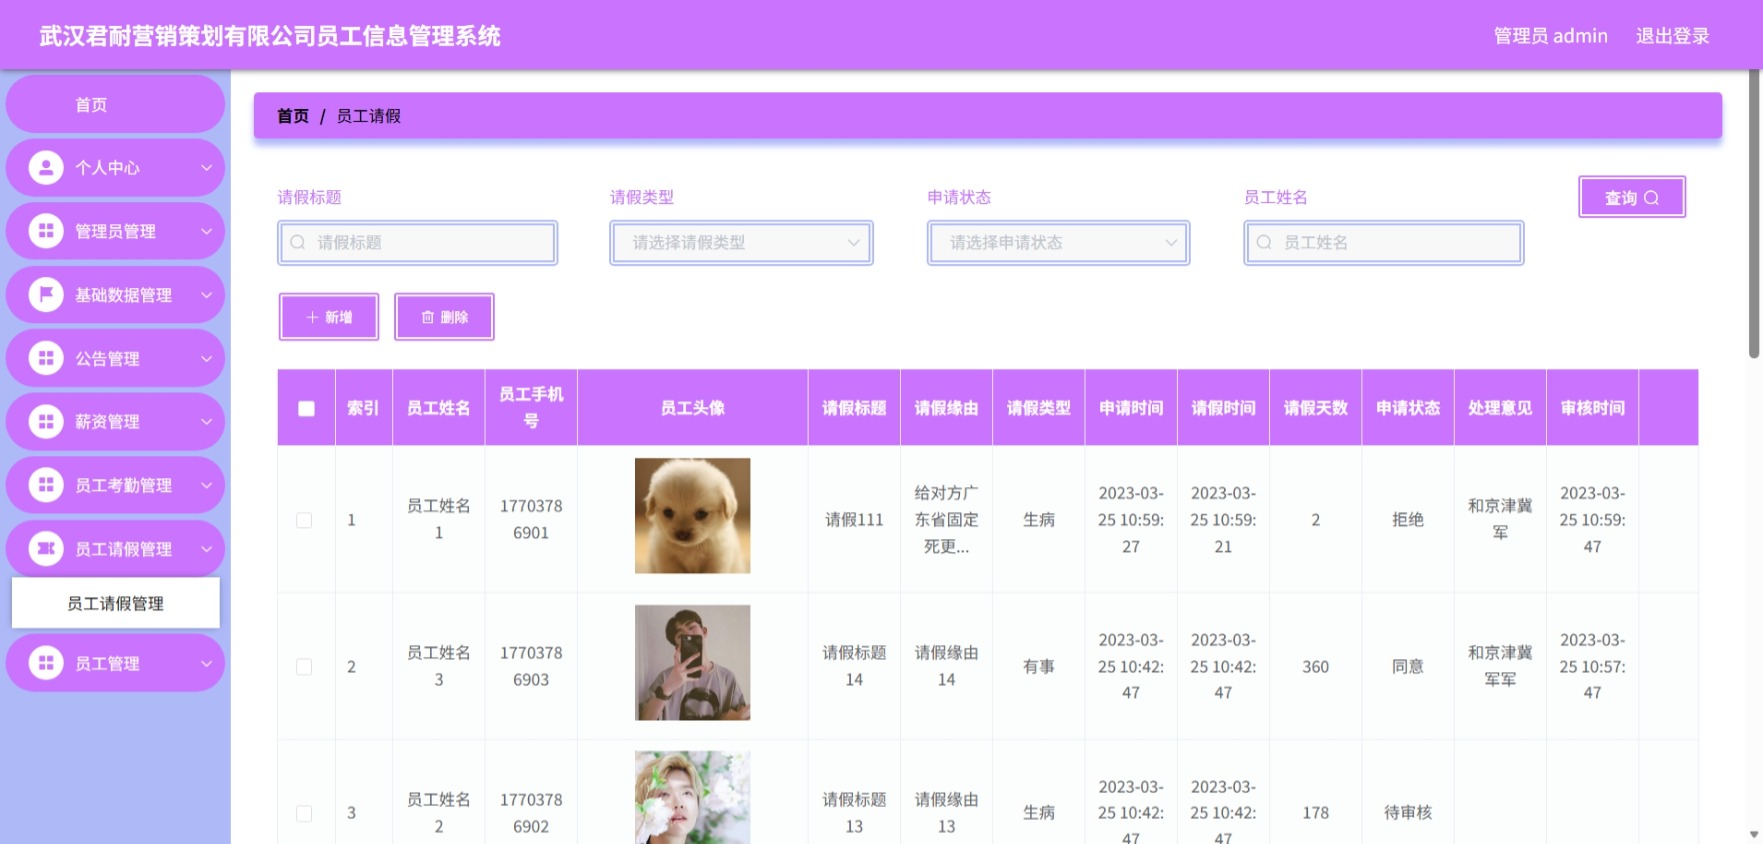Viewport: 1763px width, 844px height.
Task: Click the 员工姓名 input field
Action: click(x=1384, y=243)
